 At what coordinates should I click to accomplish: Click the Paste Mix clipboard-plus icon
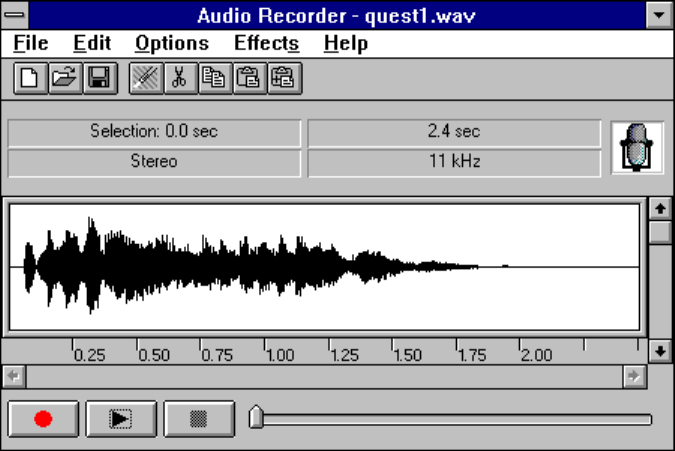(285, 78)
